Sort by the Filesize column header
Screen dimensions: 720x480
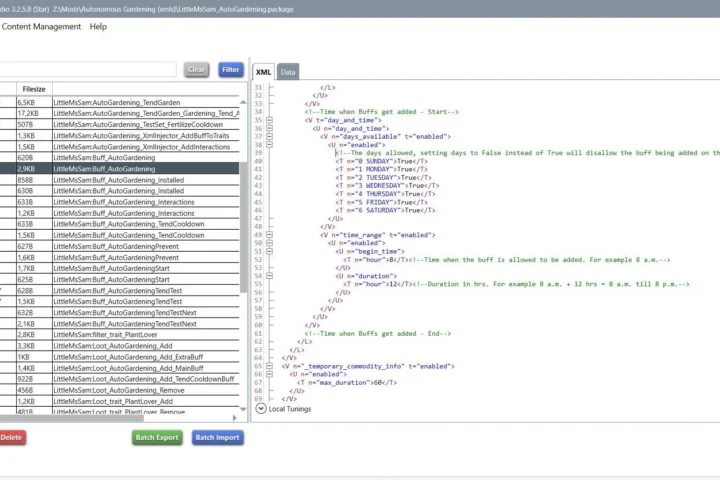[34, 89]
